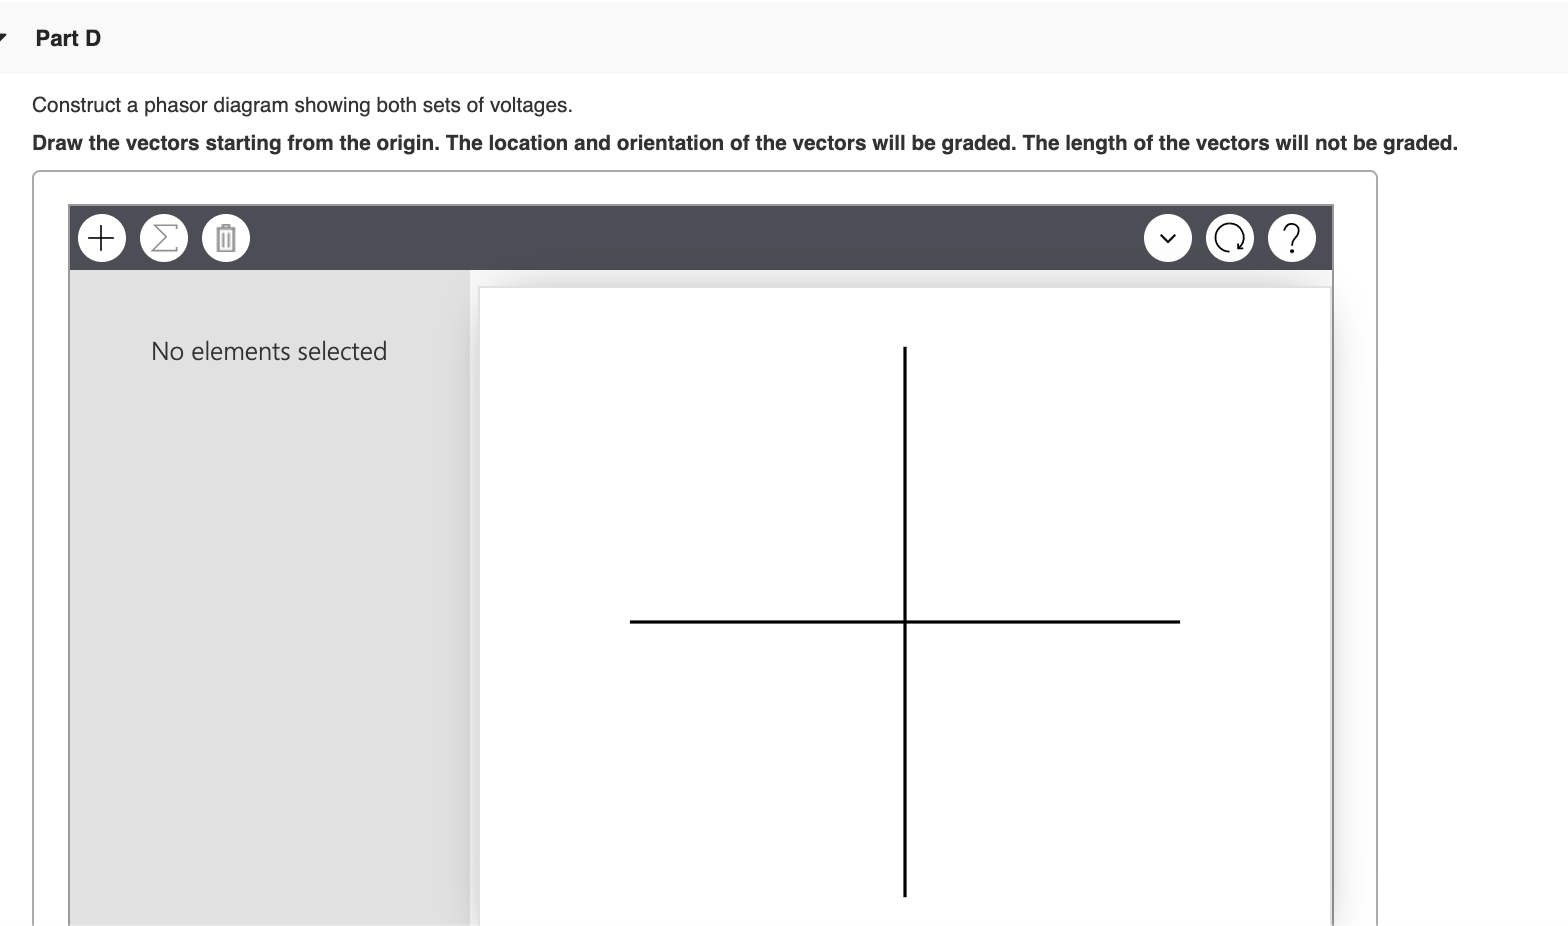This screenshot has height=926, width=1568.
Task: Click the question mark for drawing instructions
Action: [1291, 238]
